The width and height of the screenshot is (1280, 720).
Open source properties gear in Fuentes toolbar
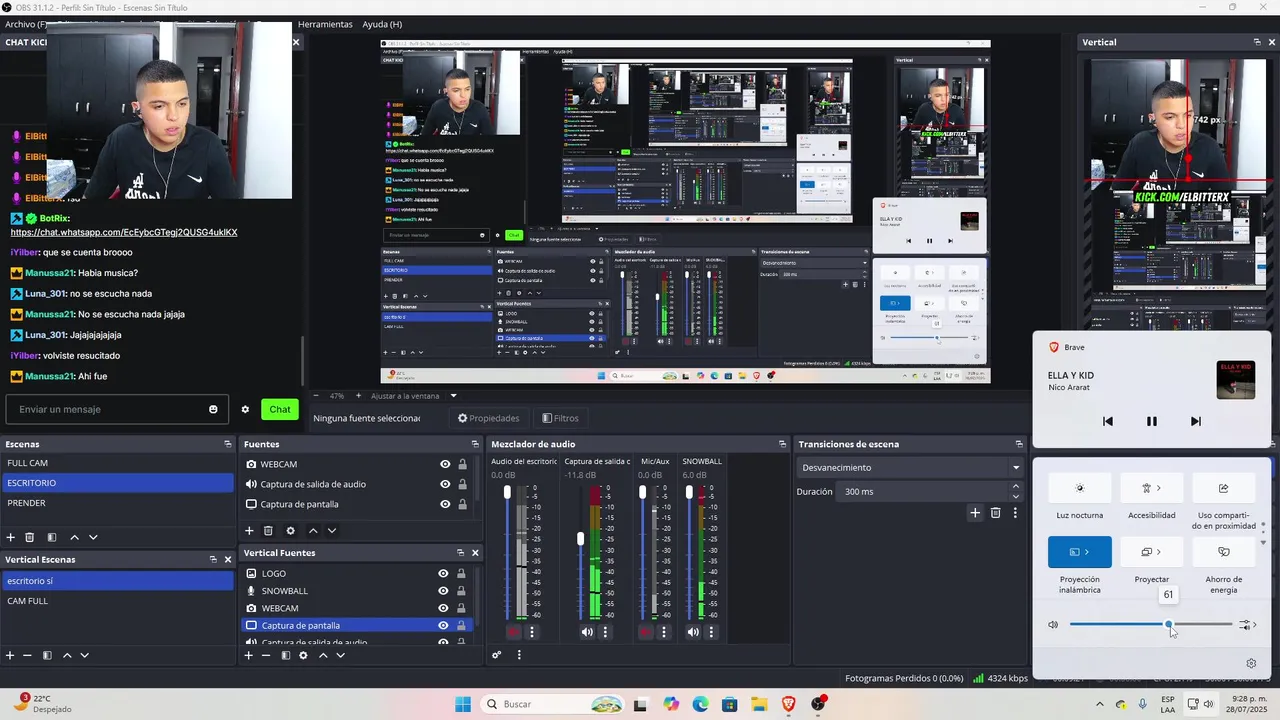point(290,531)
